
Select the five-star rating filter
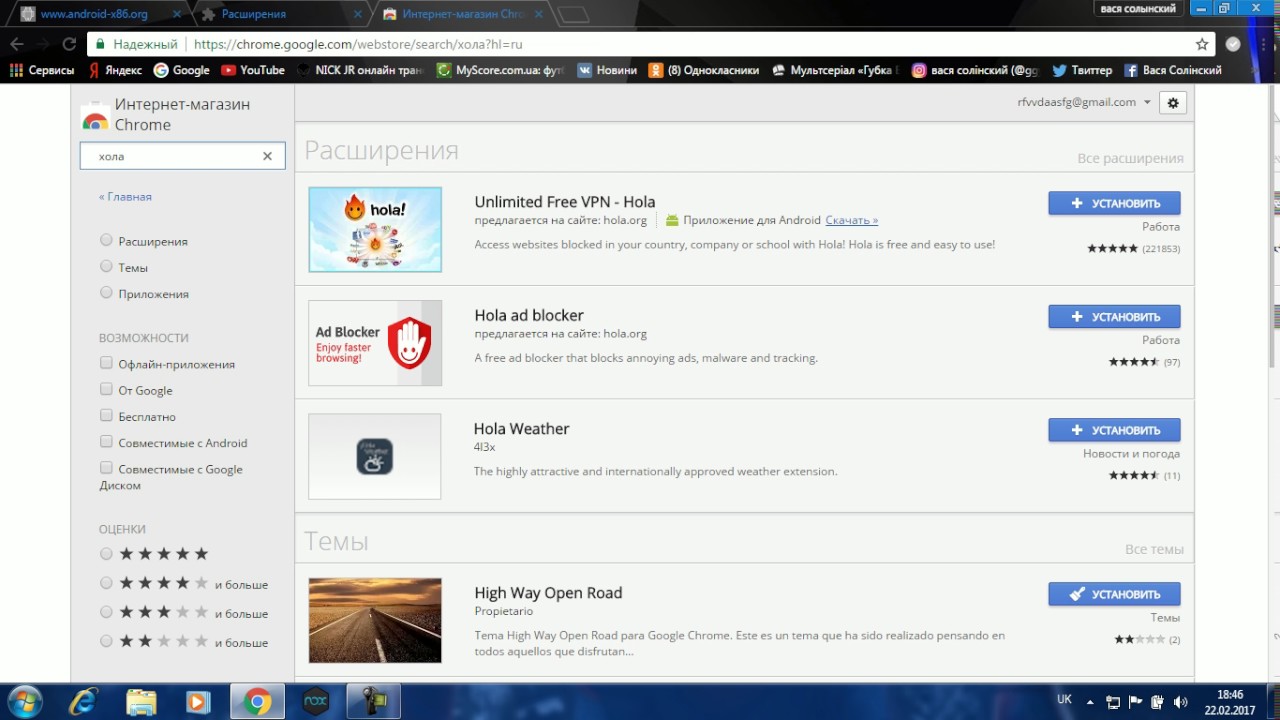pyautogui.click(x=106, y=553)
